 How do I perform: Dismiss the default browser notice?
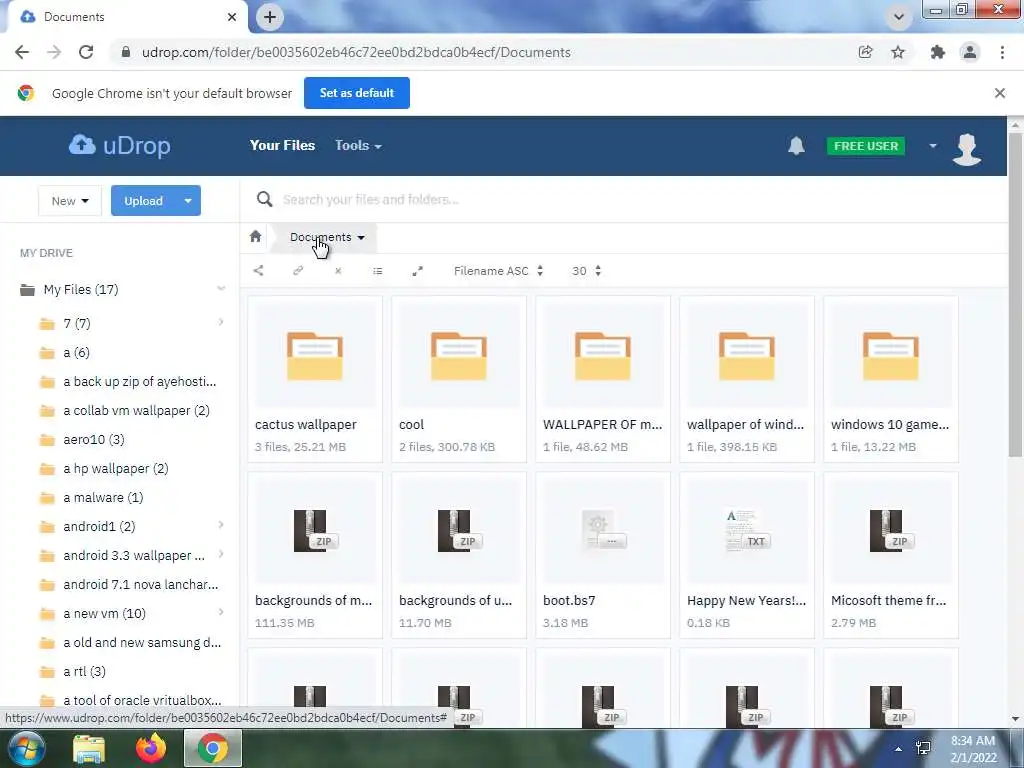click(x=1000, y=93)
